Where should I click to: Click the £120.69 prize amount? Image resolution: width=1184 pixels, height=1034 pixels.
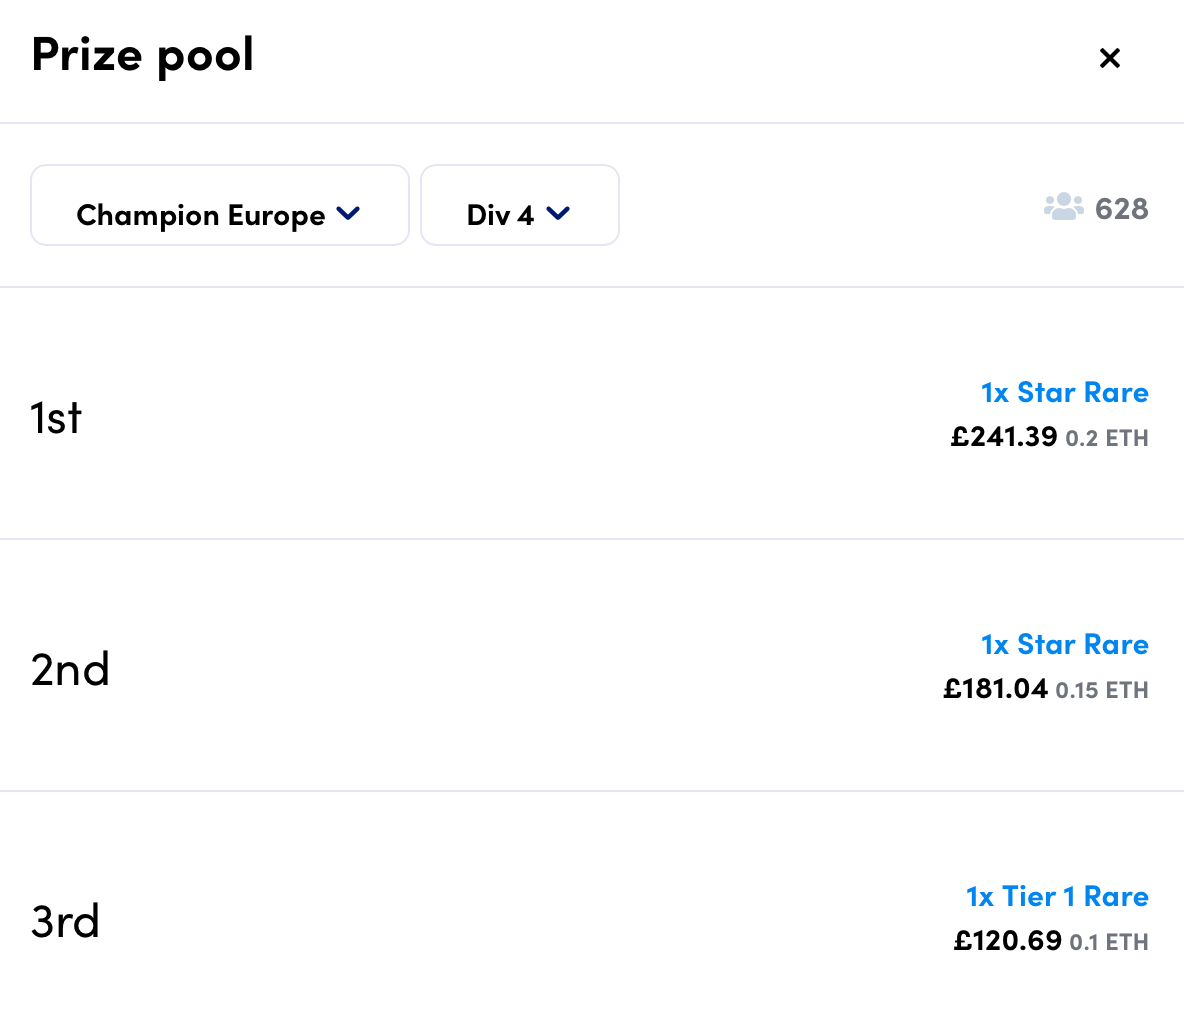pos(1007,941)
